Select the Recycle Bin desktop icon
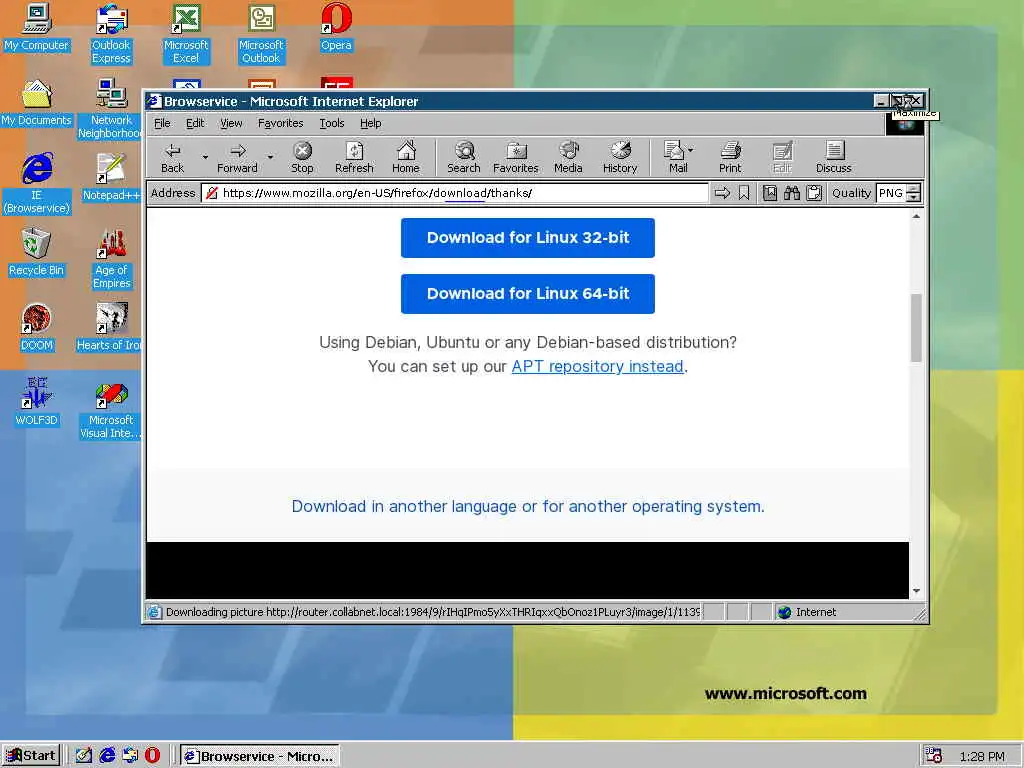The width and height of the screenshot is (1024, 768). pos(37,253)
